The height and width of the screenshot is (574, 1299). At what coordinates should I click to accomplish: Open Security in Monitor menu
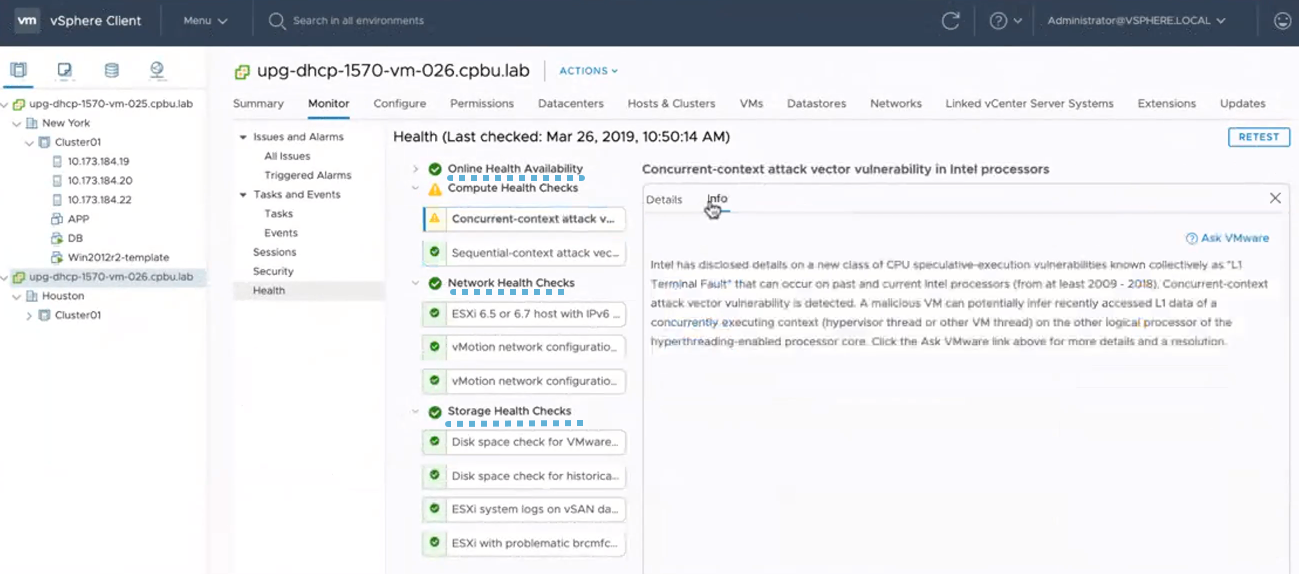point(273,271)
